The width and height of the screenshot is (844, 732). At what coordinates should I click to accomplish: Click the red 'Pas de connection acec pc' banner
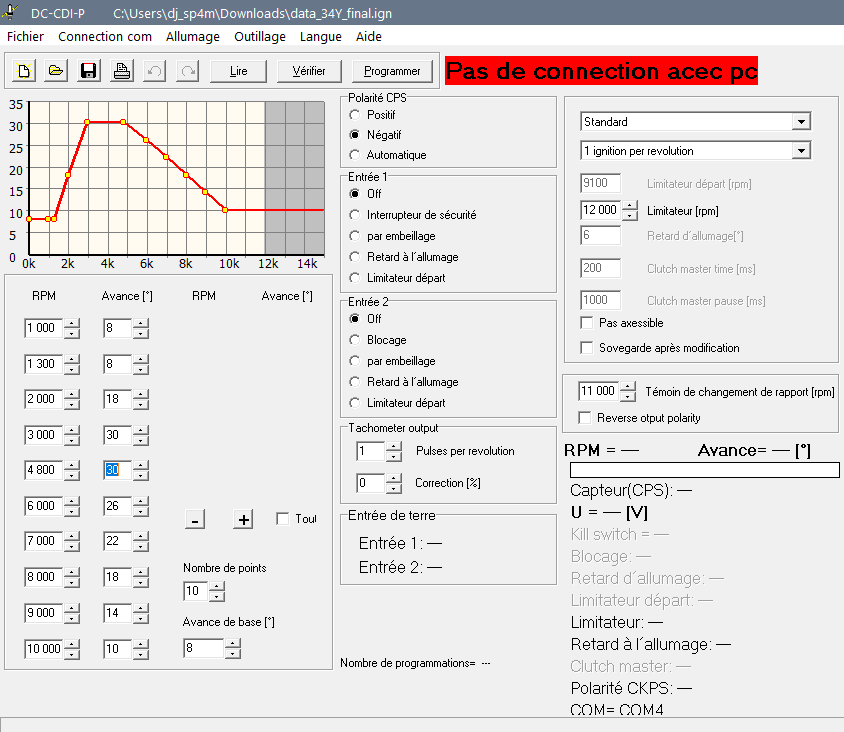601,71
